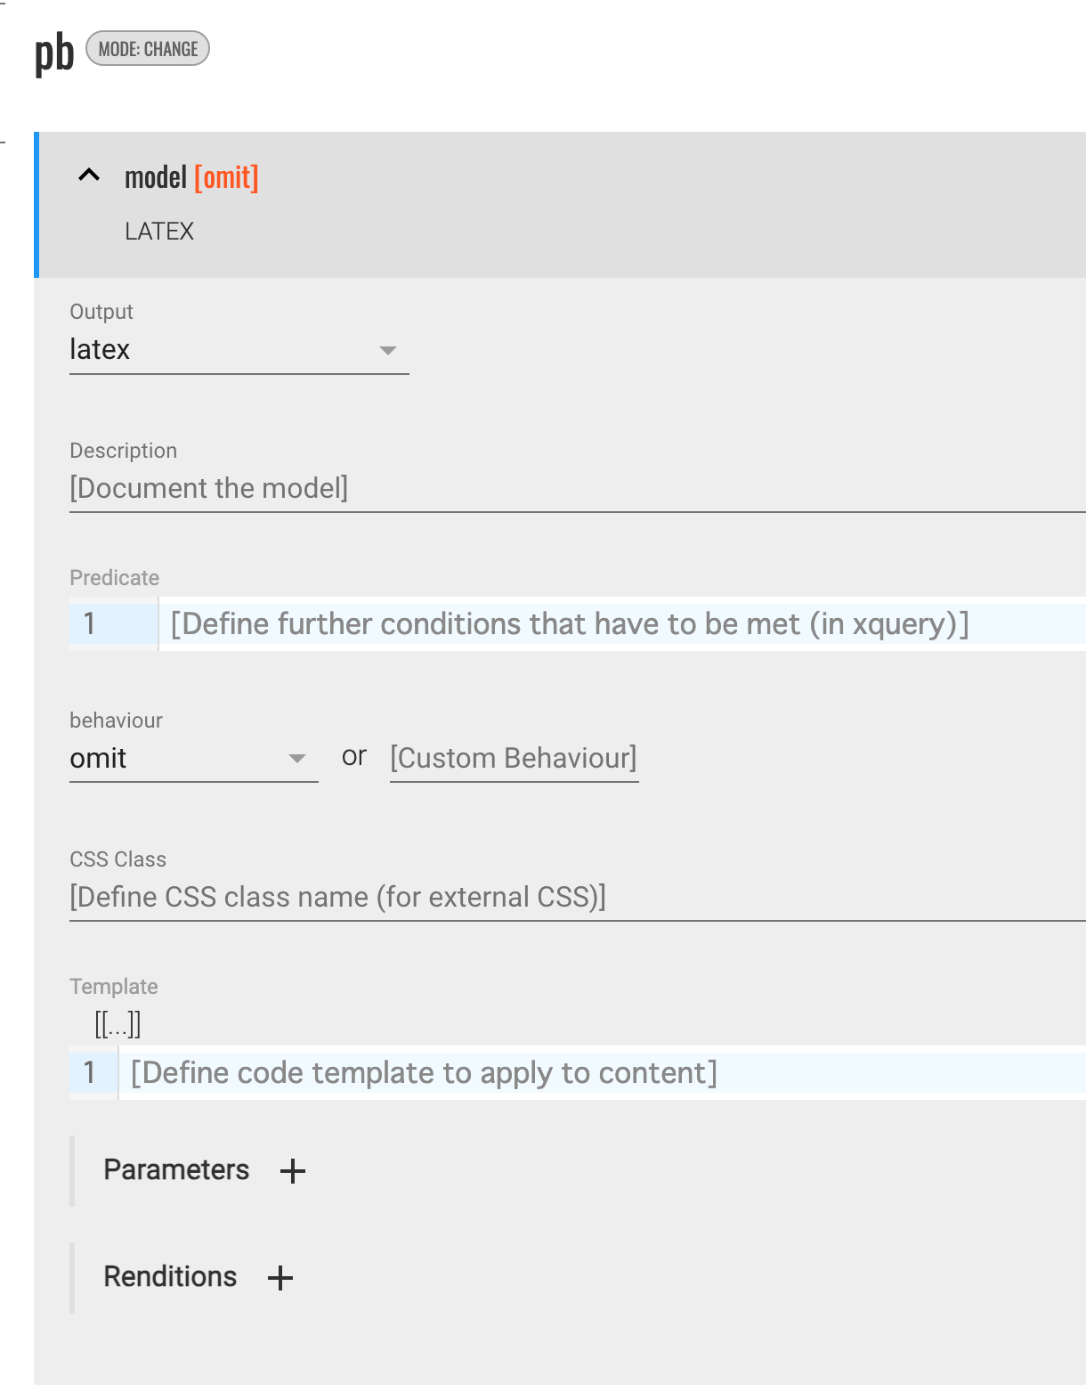This screenshot has width=1086, height=1400.
Task: Click the Renditions section label
Action: tap(170, 1277)
